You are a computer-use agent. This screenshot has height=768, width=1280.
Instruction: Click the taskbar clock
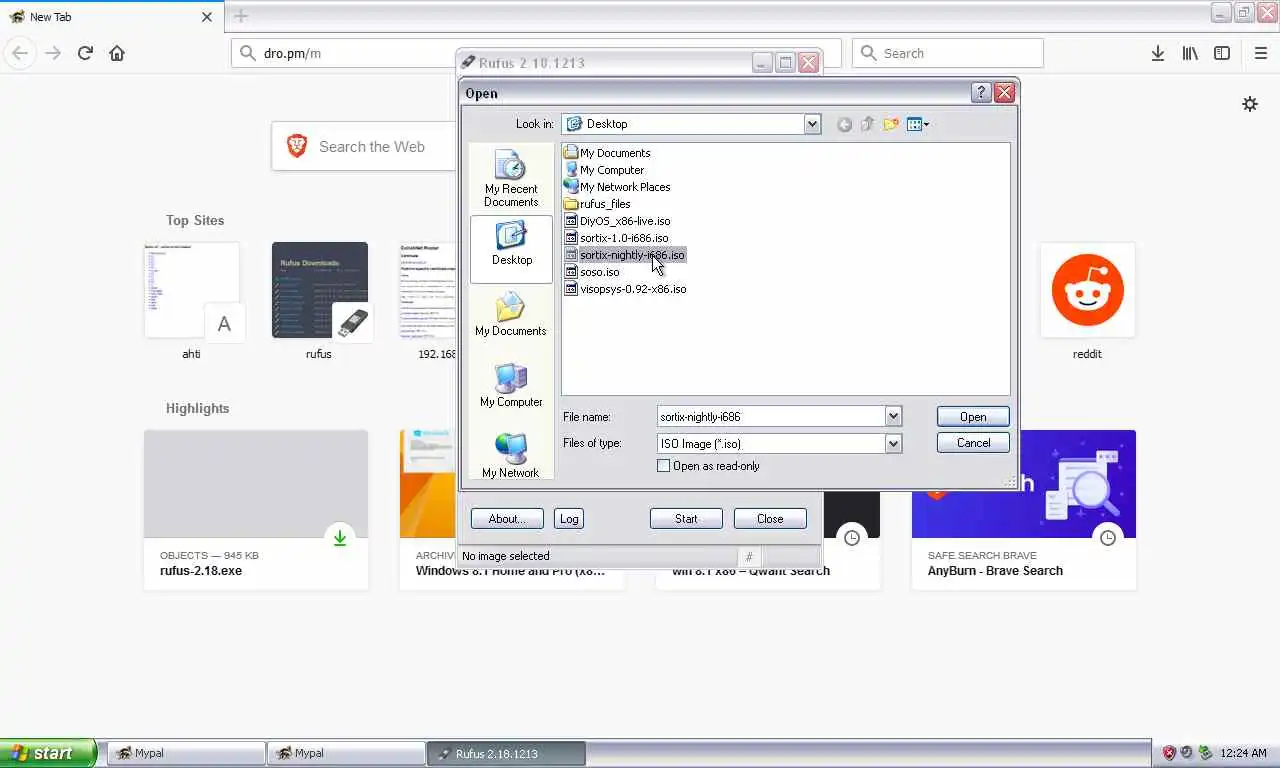tap(1244, 753)
